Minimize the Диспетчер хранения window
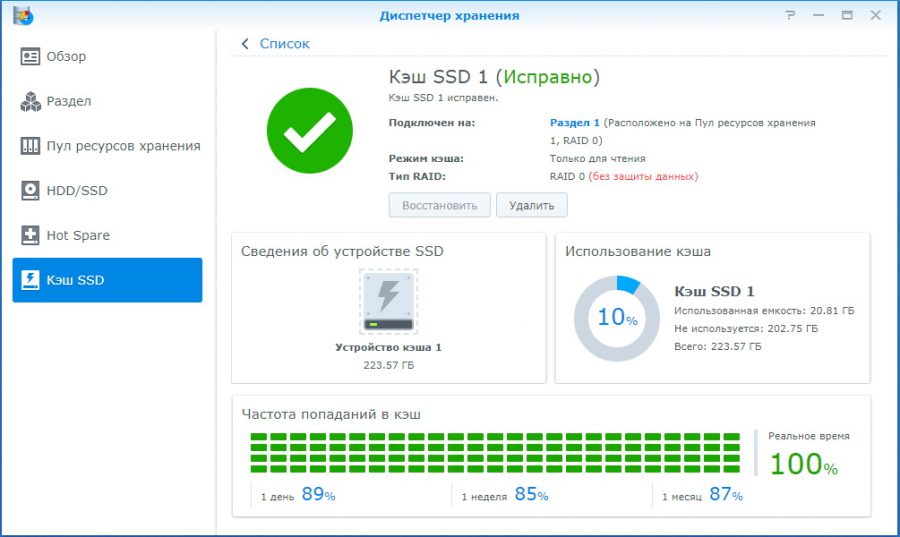This screenshot has height=537, width=900. pos(818,15)
